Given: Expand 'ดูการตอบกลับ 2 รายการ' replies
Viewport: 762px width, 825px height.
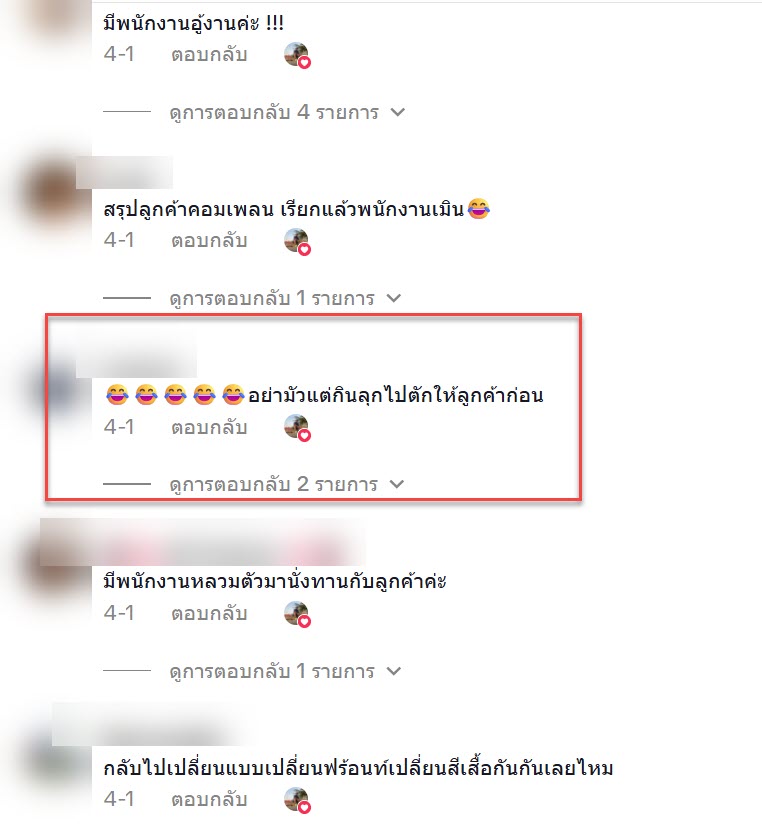Looking at the screenshot, I should click(x=274, y=484).
